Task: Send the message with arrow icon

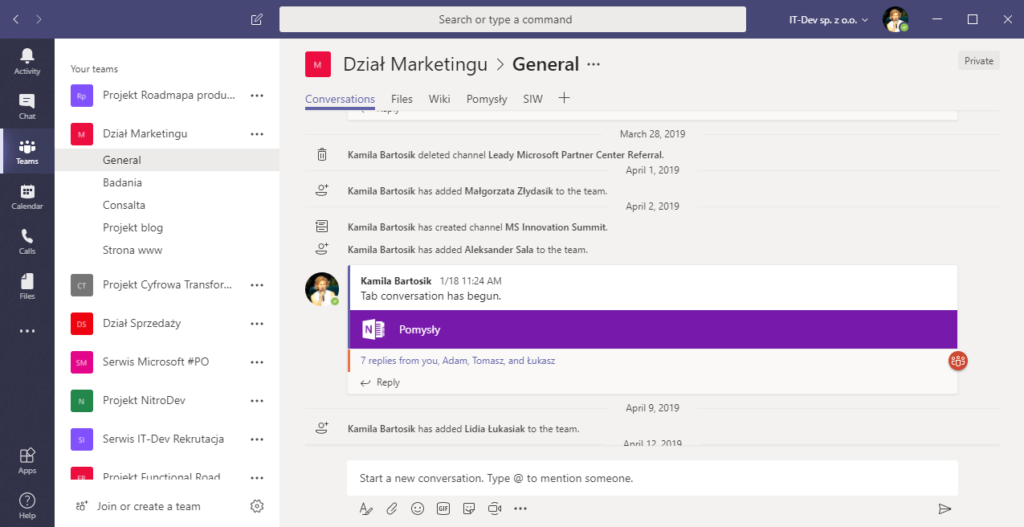Action: pyautogui.click(x=944, y=509)
